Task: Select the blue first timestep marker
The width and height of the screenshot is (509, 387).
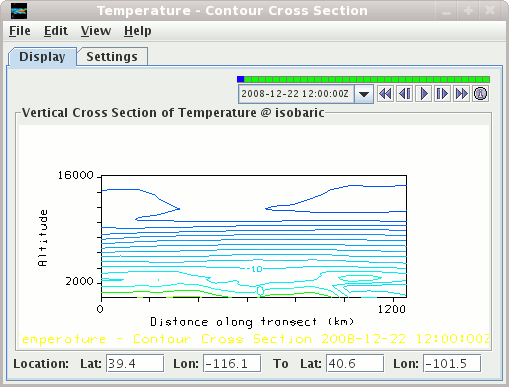Action: coord(241,79)
